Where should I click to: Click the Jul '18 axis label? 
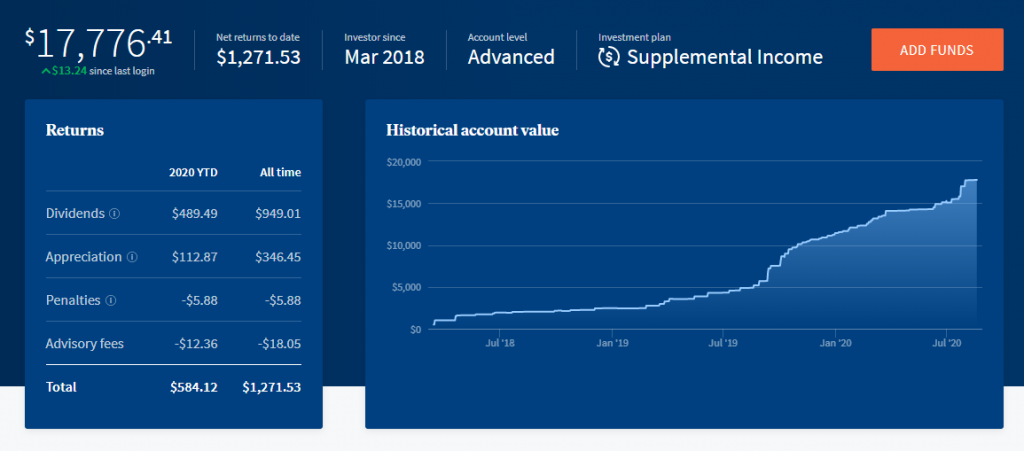coord(499,343)
